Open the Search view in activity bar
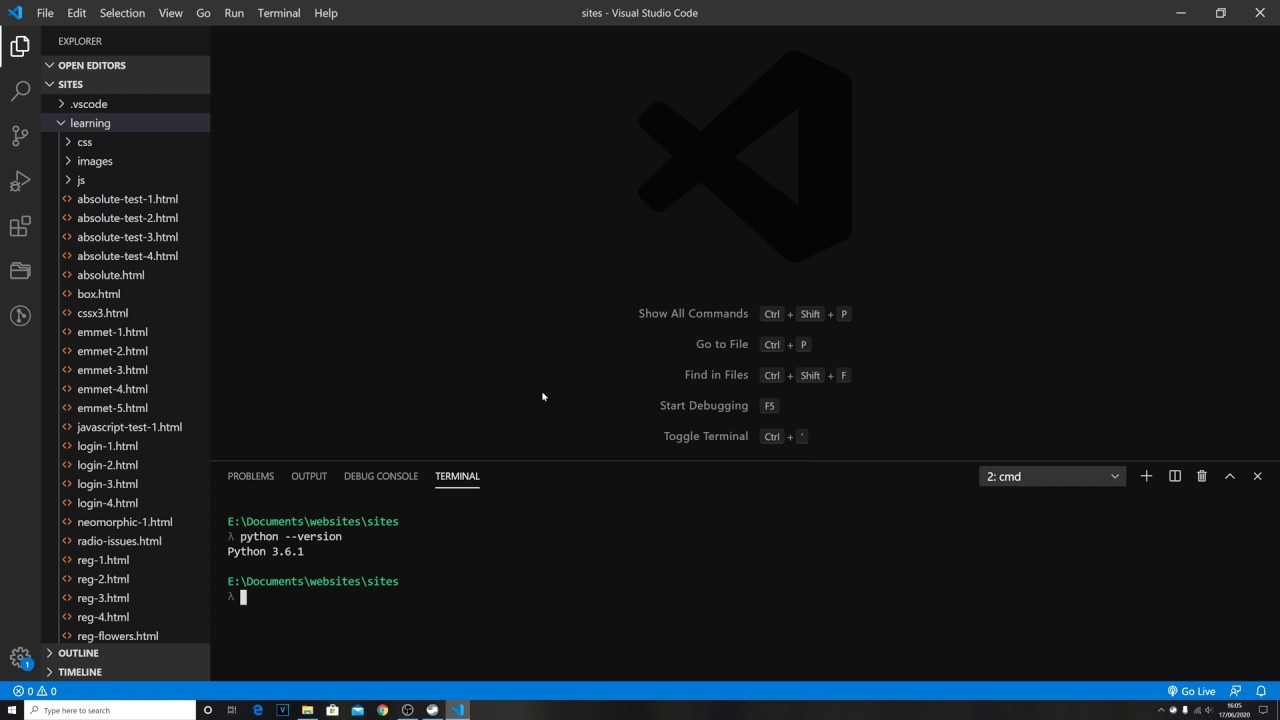Screen dimensions: 1280x720 click(20, 91)
